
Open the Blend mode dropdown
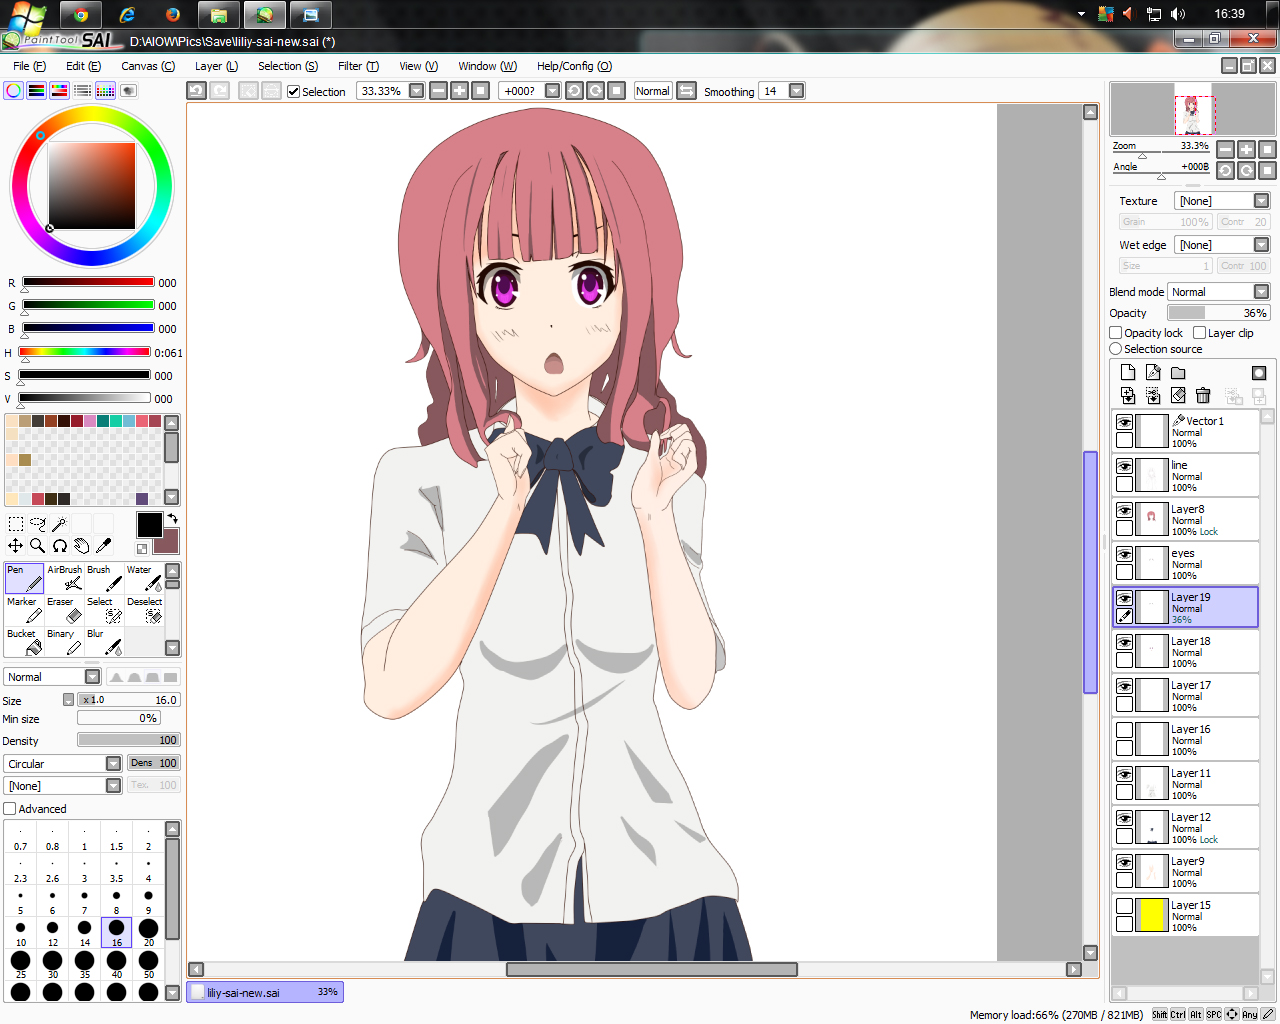point(1219,292)
